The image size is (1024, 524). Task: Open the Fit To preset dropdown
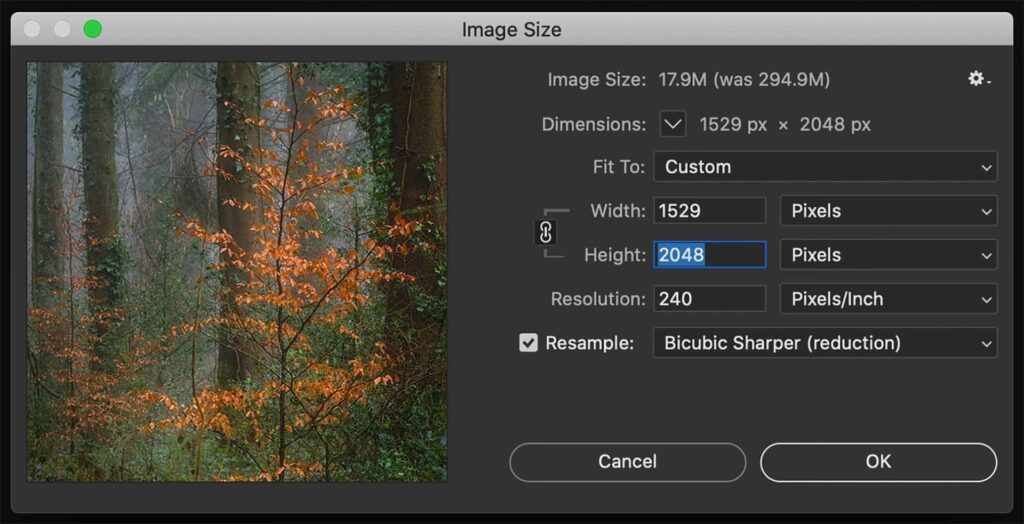coord(825,167)
